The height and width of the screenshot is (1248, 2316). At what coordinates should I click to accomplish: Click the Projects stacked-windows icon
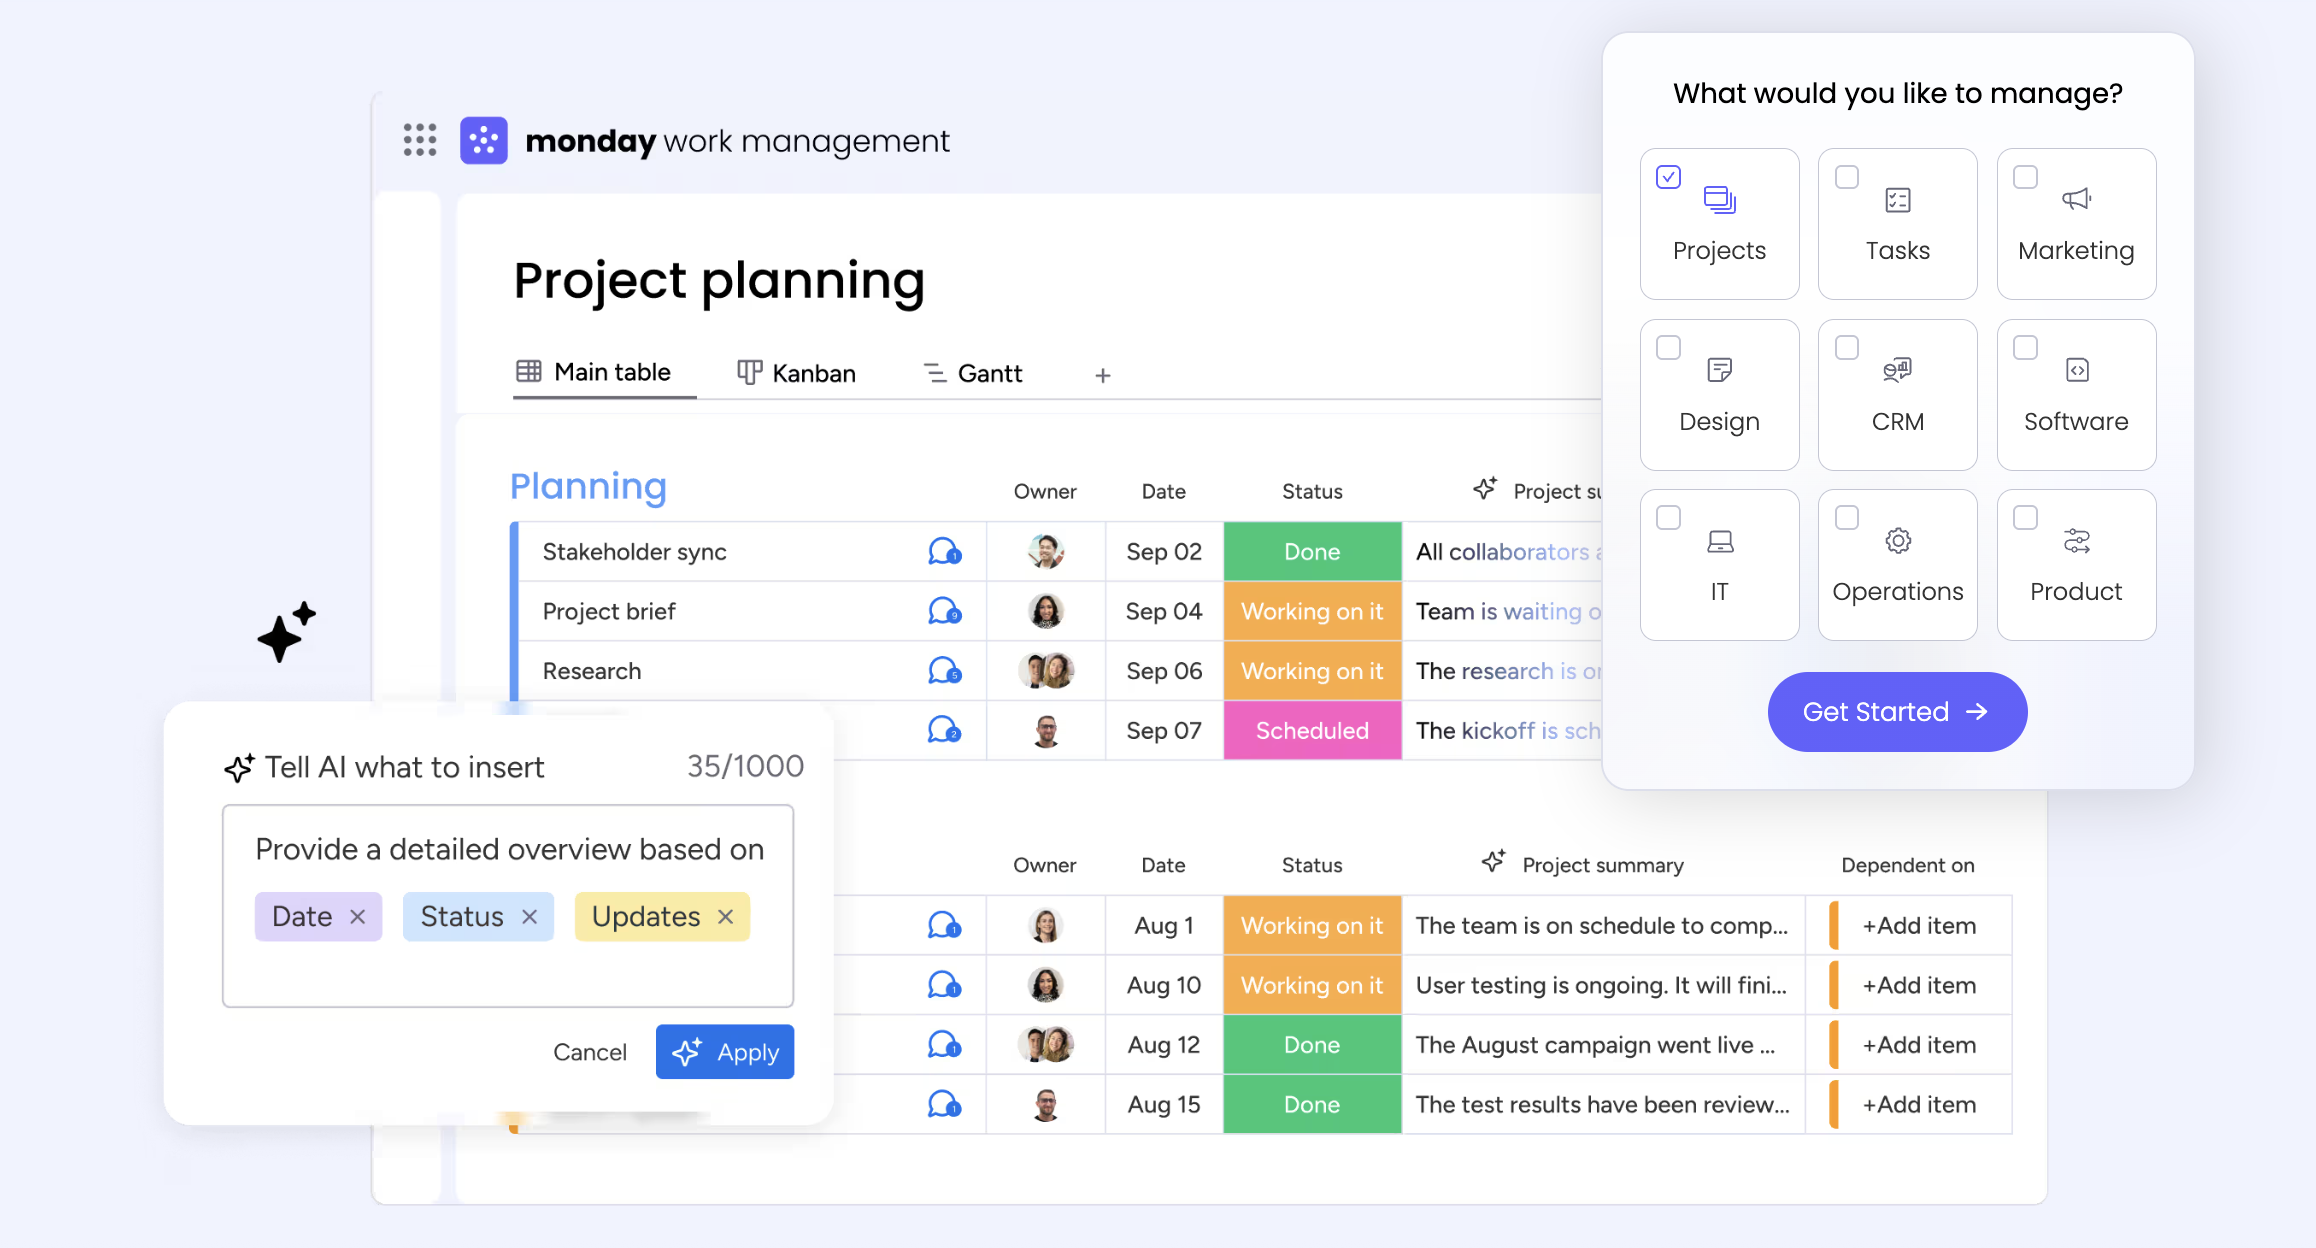(1720, 200)
